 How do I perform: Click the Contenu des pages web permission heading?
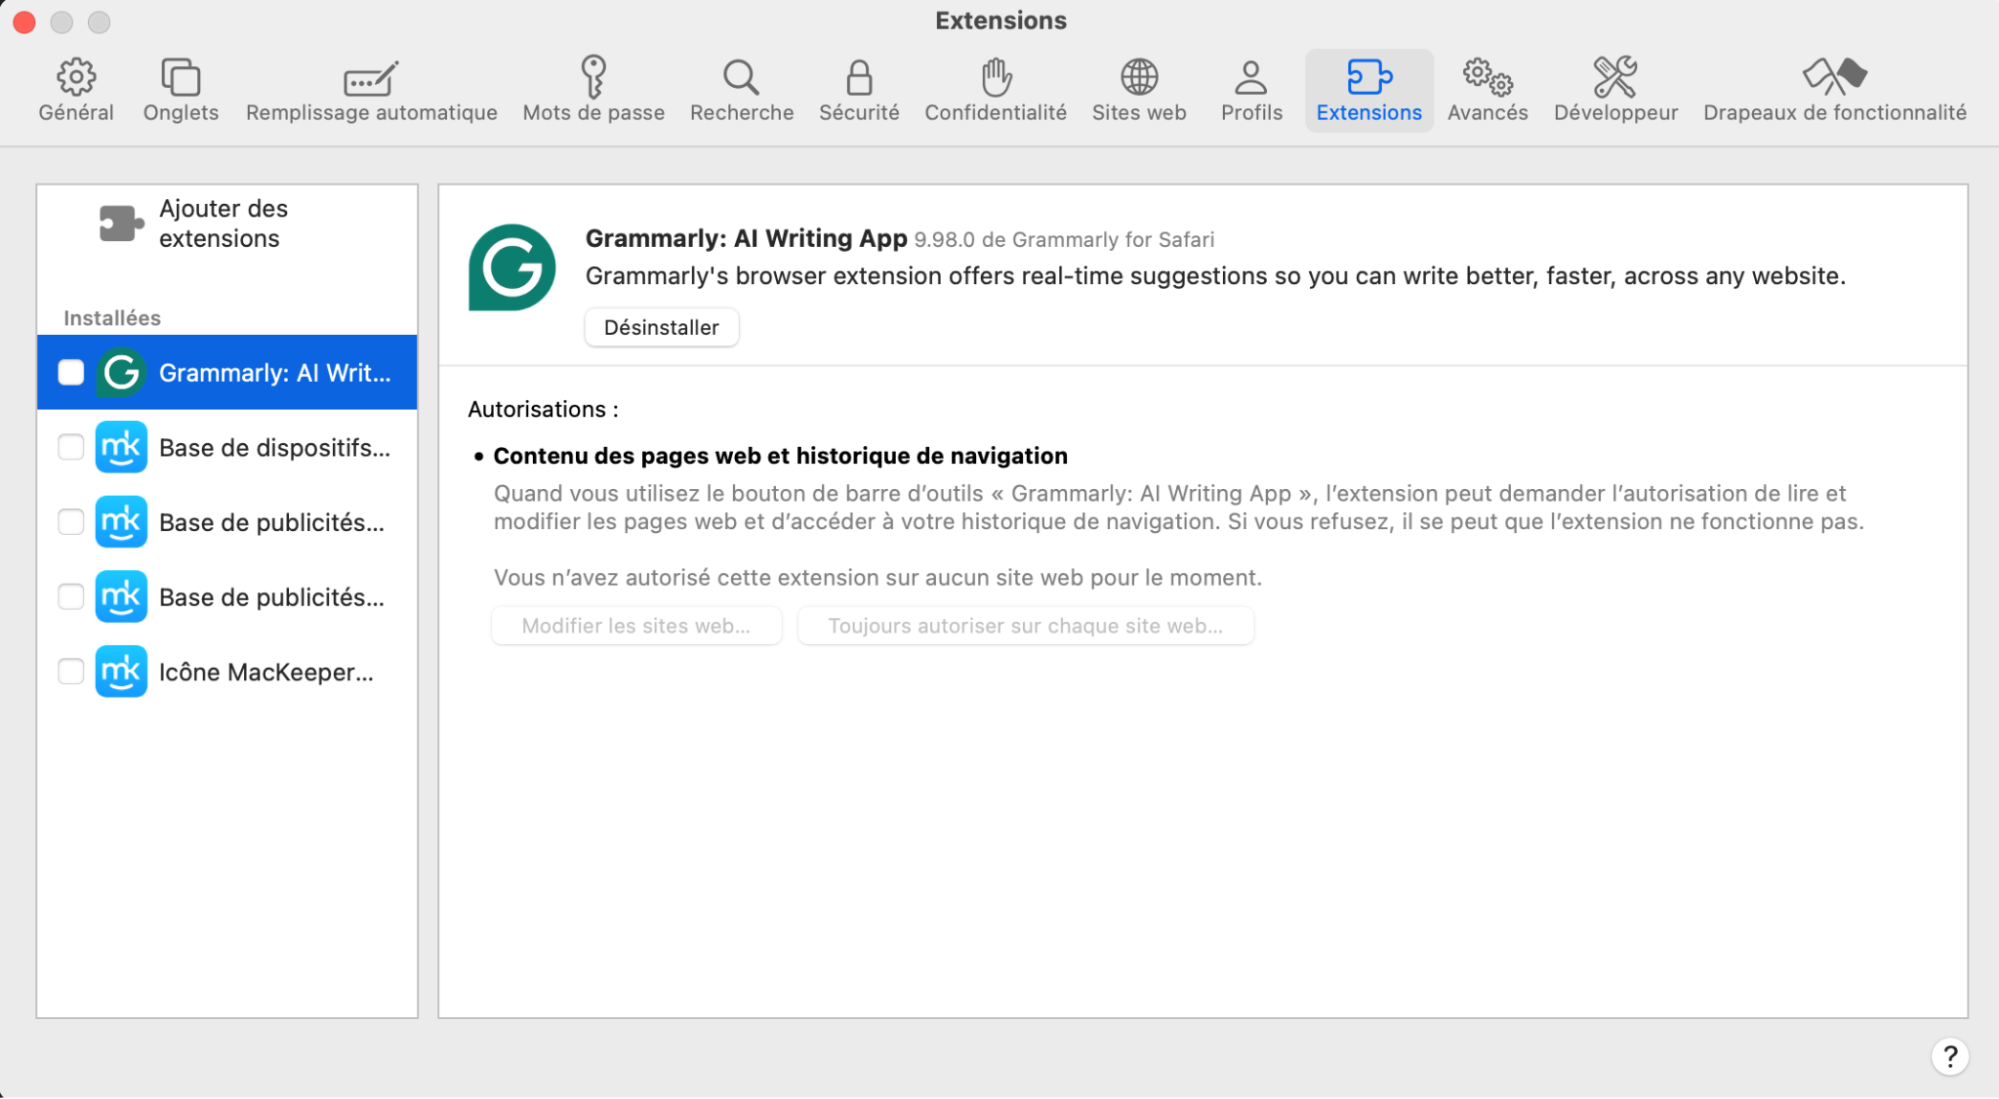click(780, 456)
